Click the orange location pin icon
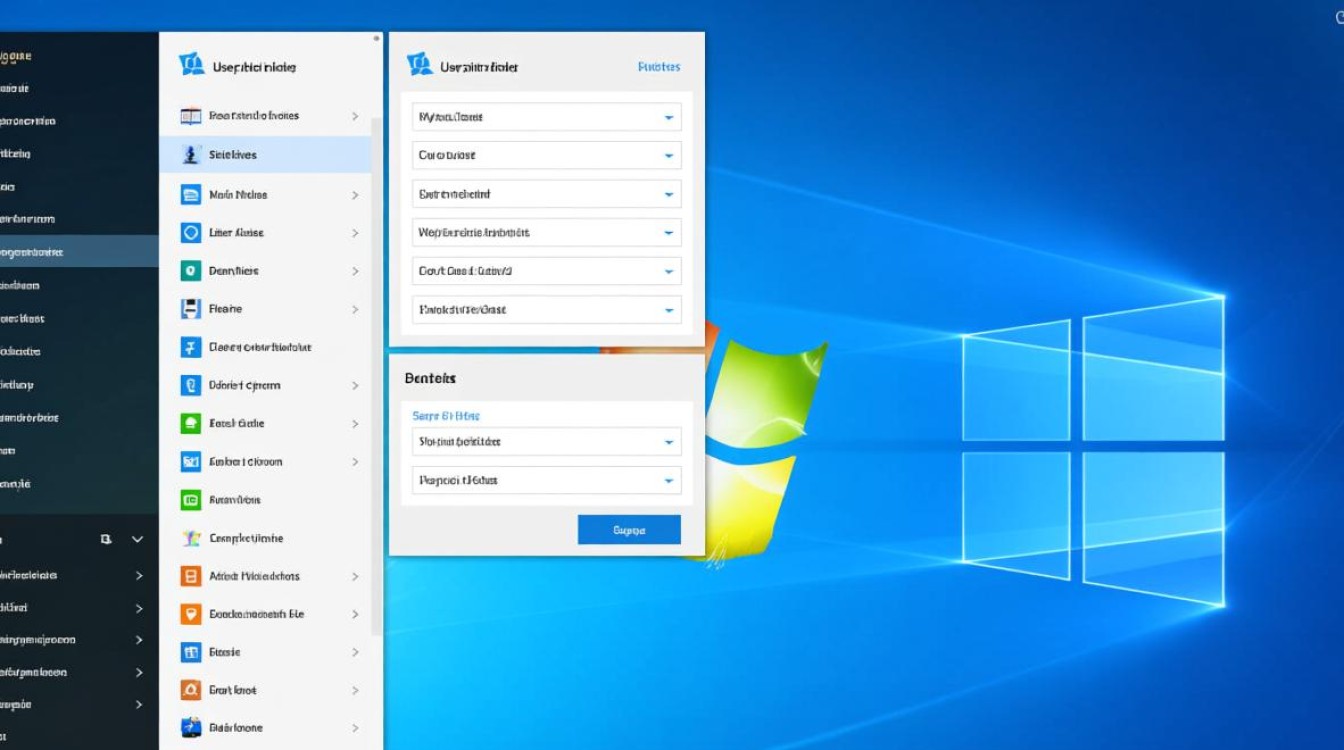The width and height of the screenshot is (1344, 750). (x=190, y=614)
